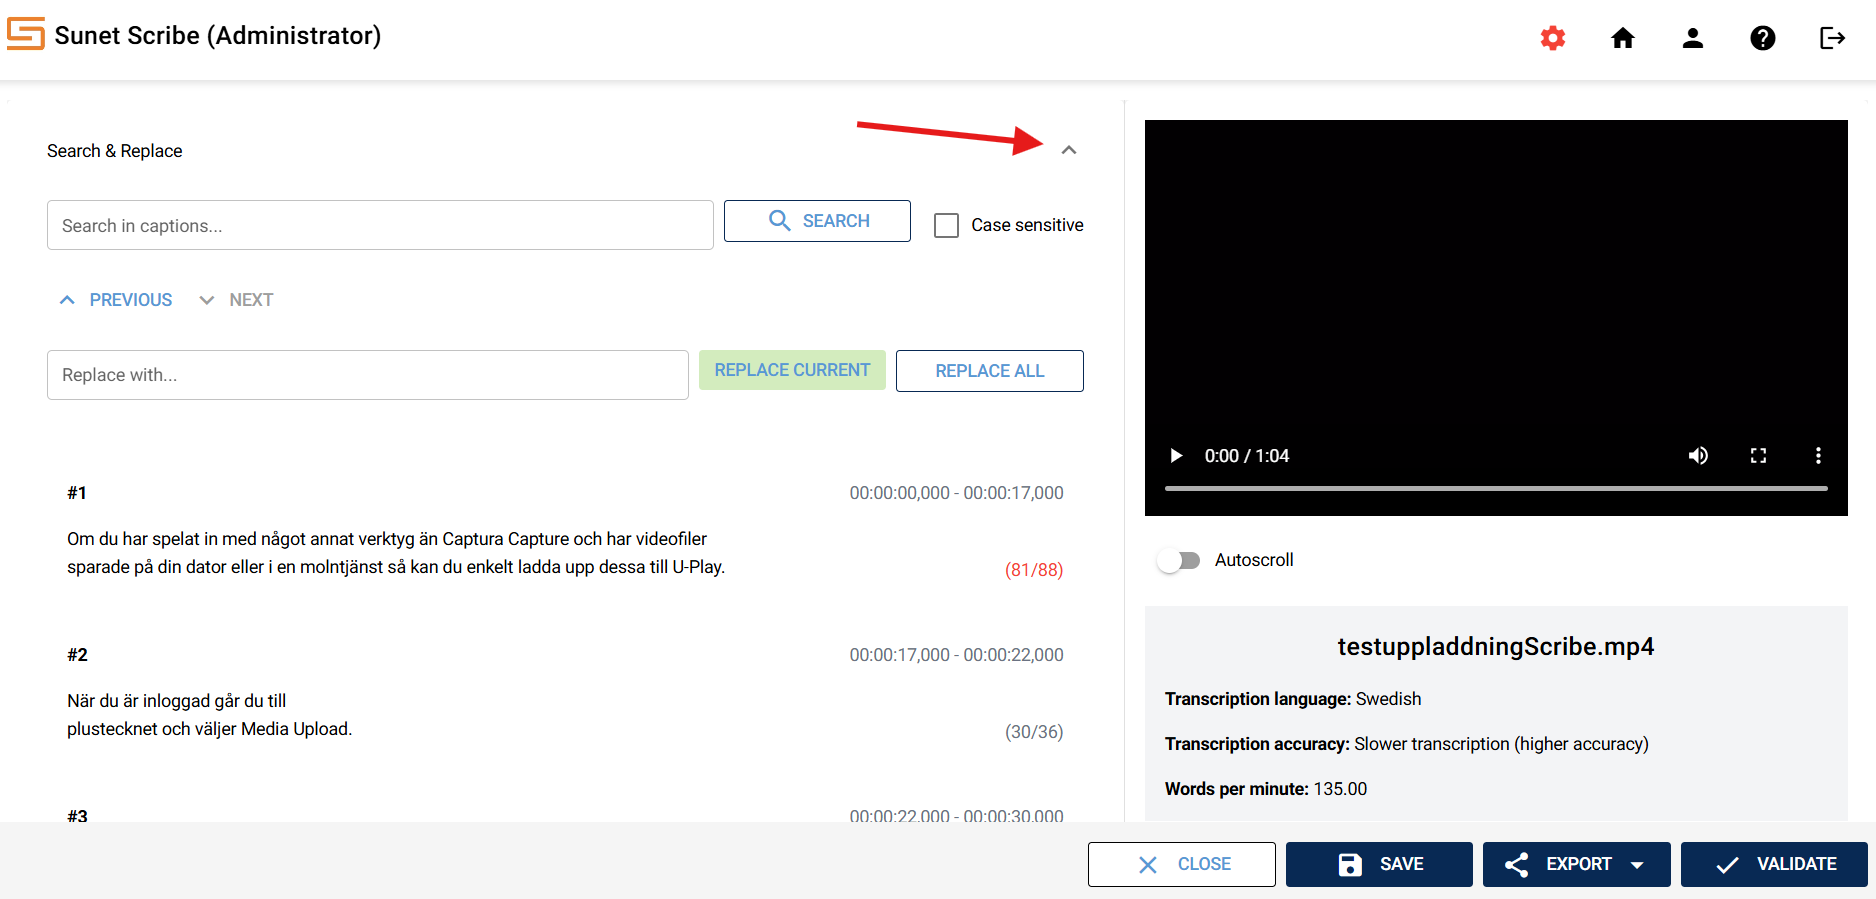
Task: Enable the Case sensitive checkbox
Action: (x=946, y=225)
